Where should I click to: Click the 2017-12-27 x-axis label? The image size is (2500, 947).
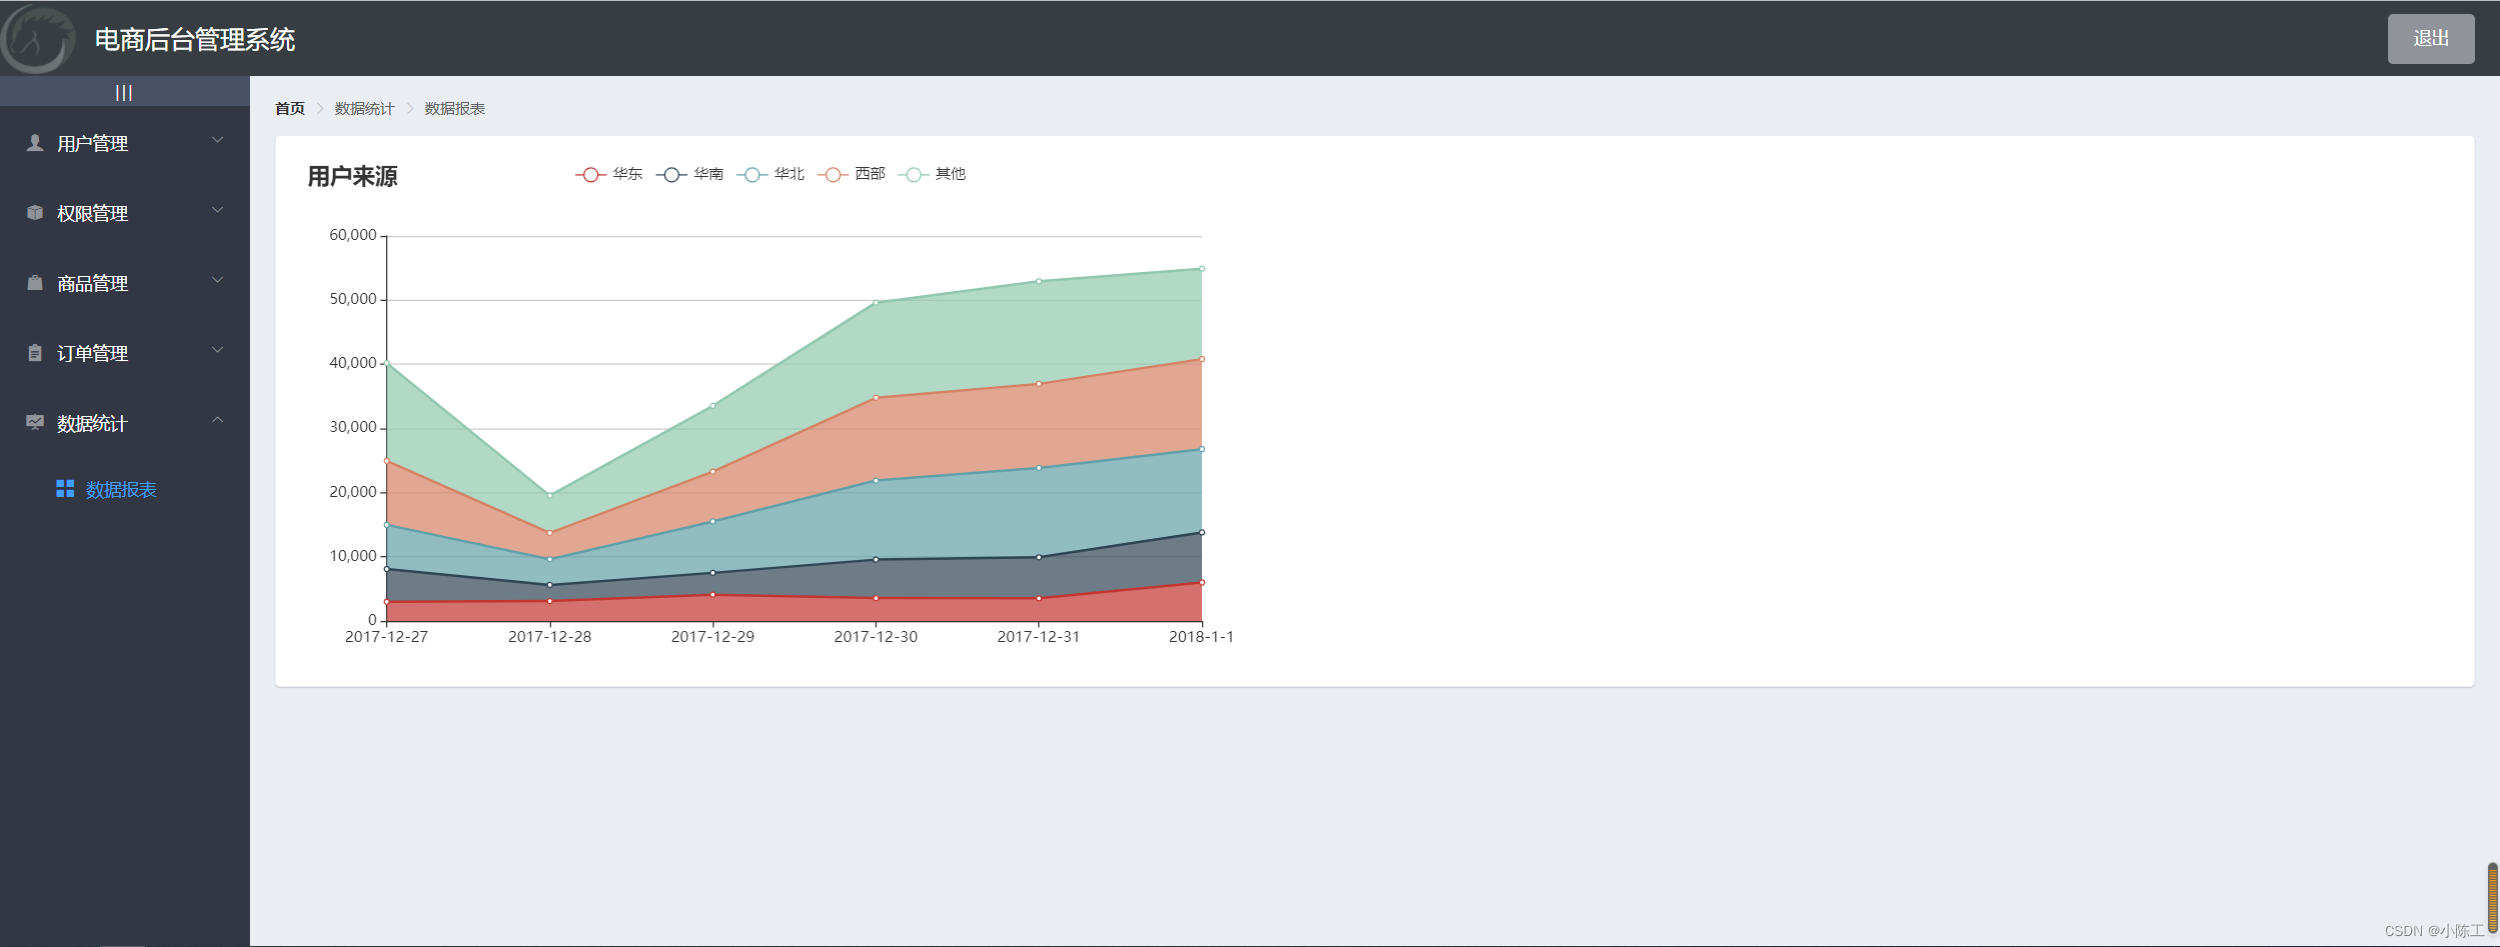coord(386,637)
